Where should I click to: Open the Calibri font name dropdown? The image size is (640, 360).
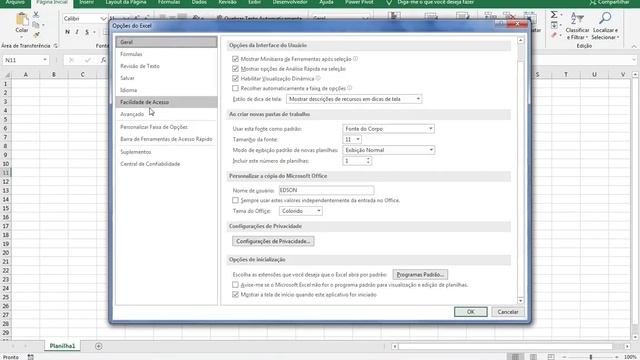104,19
